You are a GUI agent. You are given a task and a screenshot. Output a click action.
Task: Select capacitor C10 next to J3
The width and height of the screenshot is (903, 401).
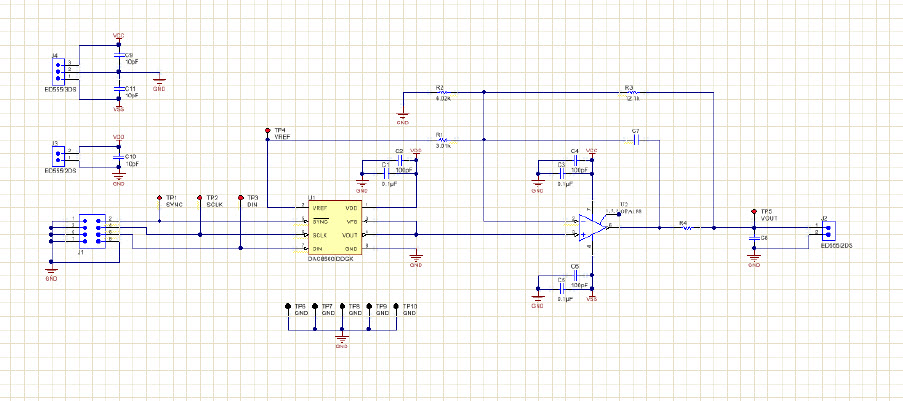[x=118, y=160]
